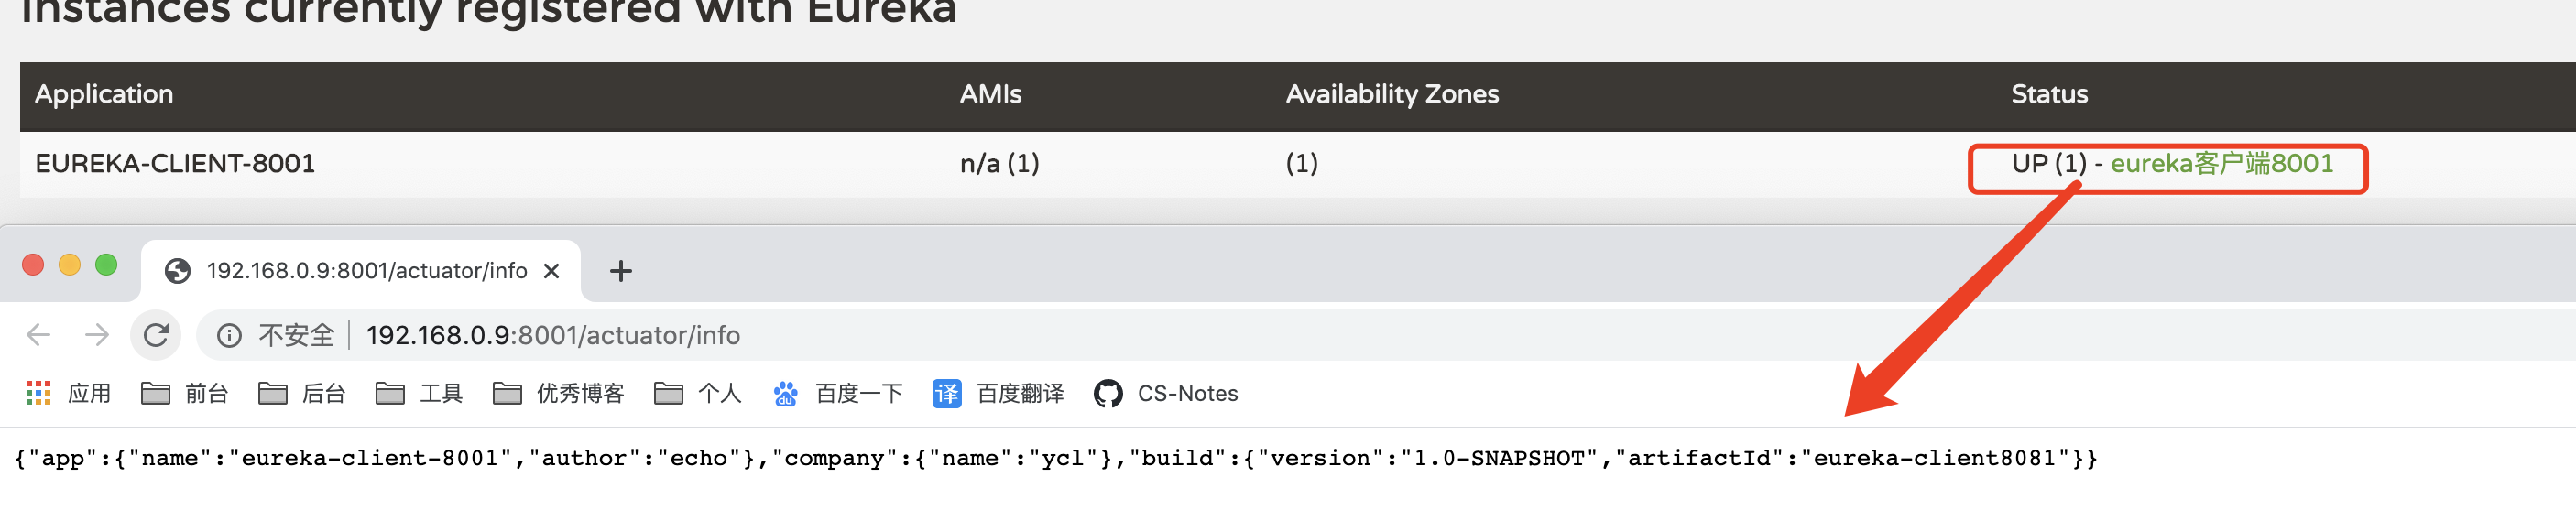Expand the 工具 bookmark folder
This screenshot has width=2576, height=531.
[x=419, y=394]
